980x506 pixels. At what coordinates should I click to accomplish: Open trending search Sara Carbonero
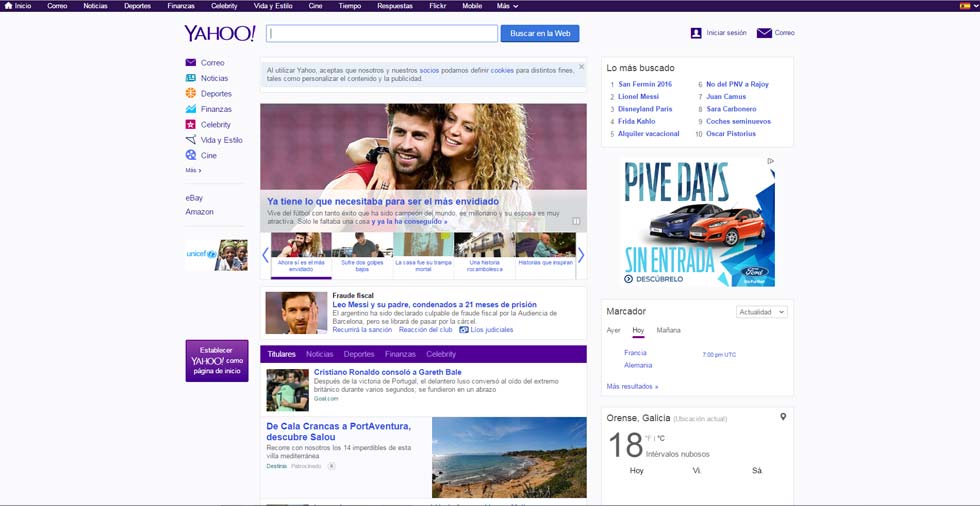tap(731, 109)
